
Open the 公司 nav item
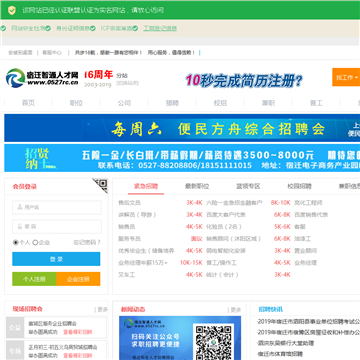124,103
